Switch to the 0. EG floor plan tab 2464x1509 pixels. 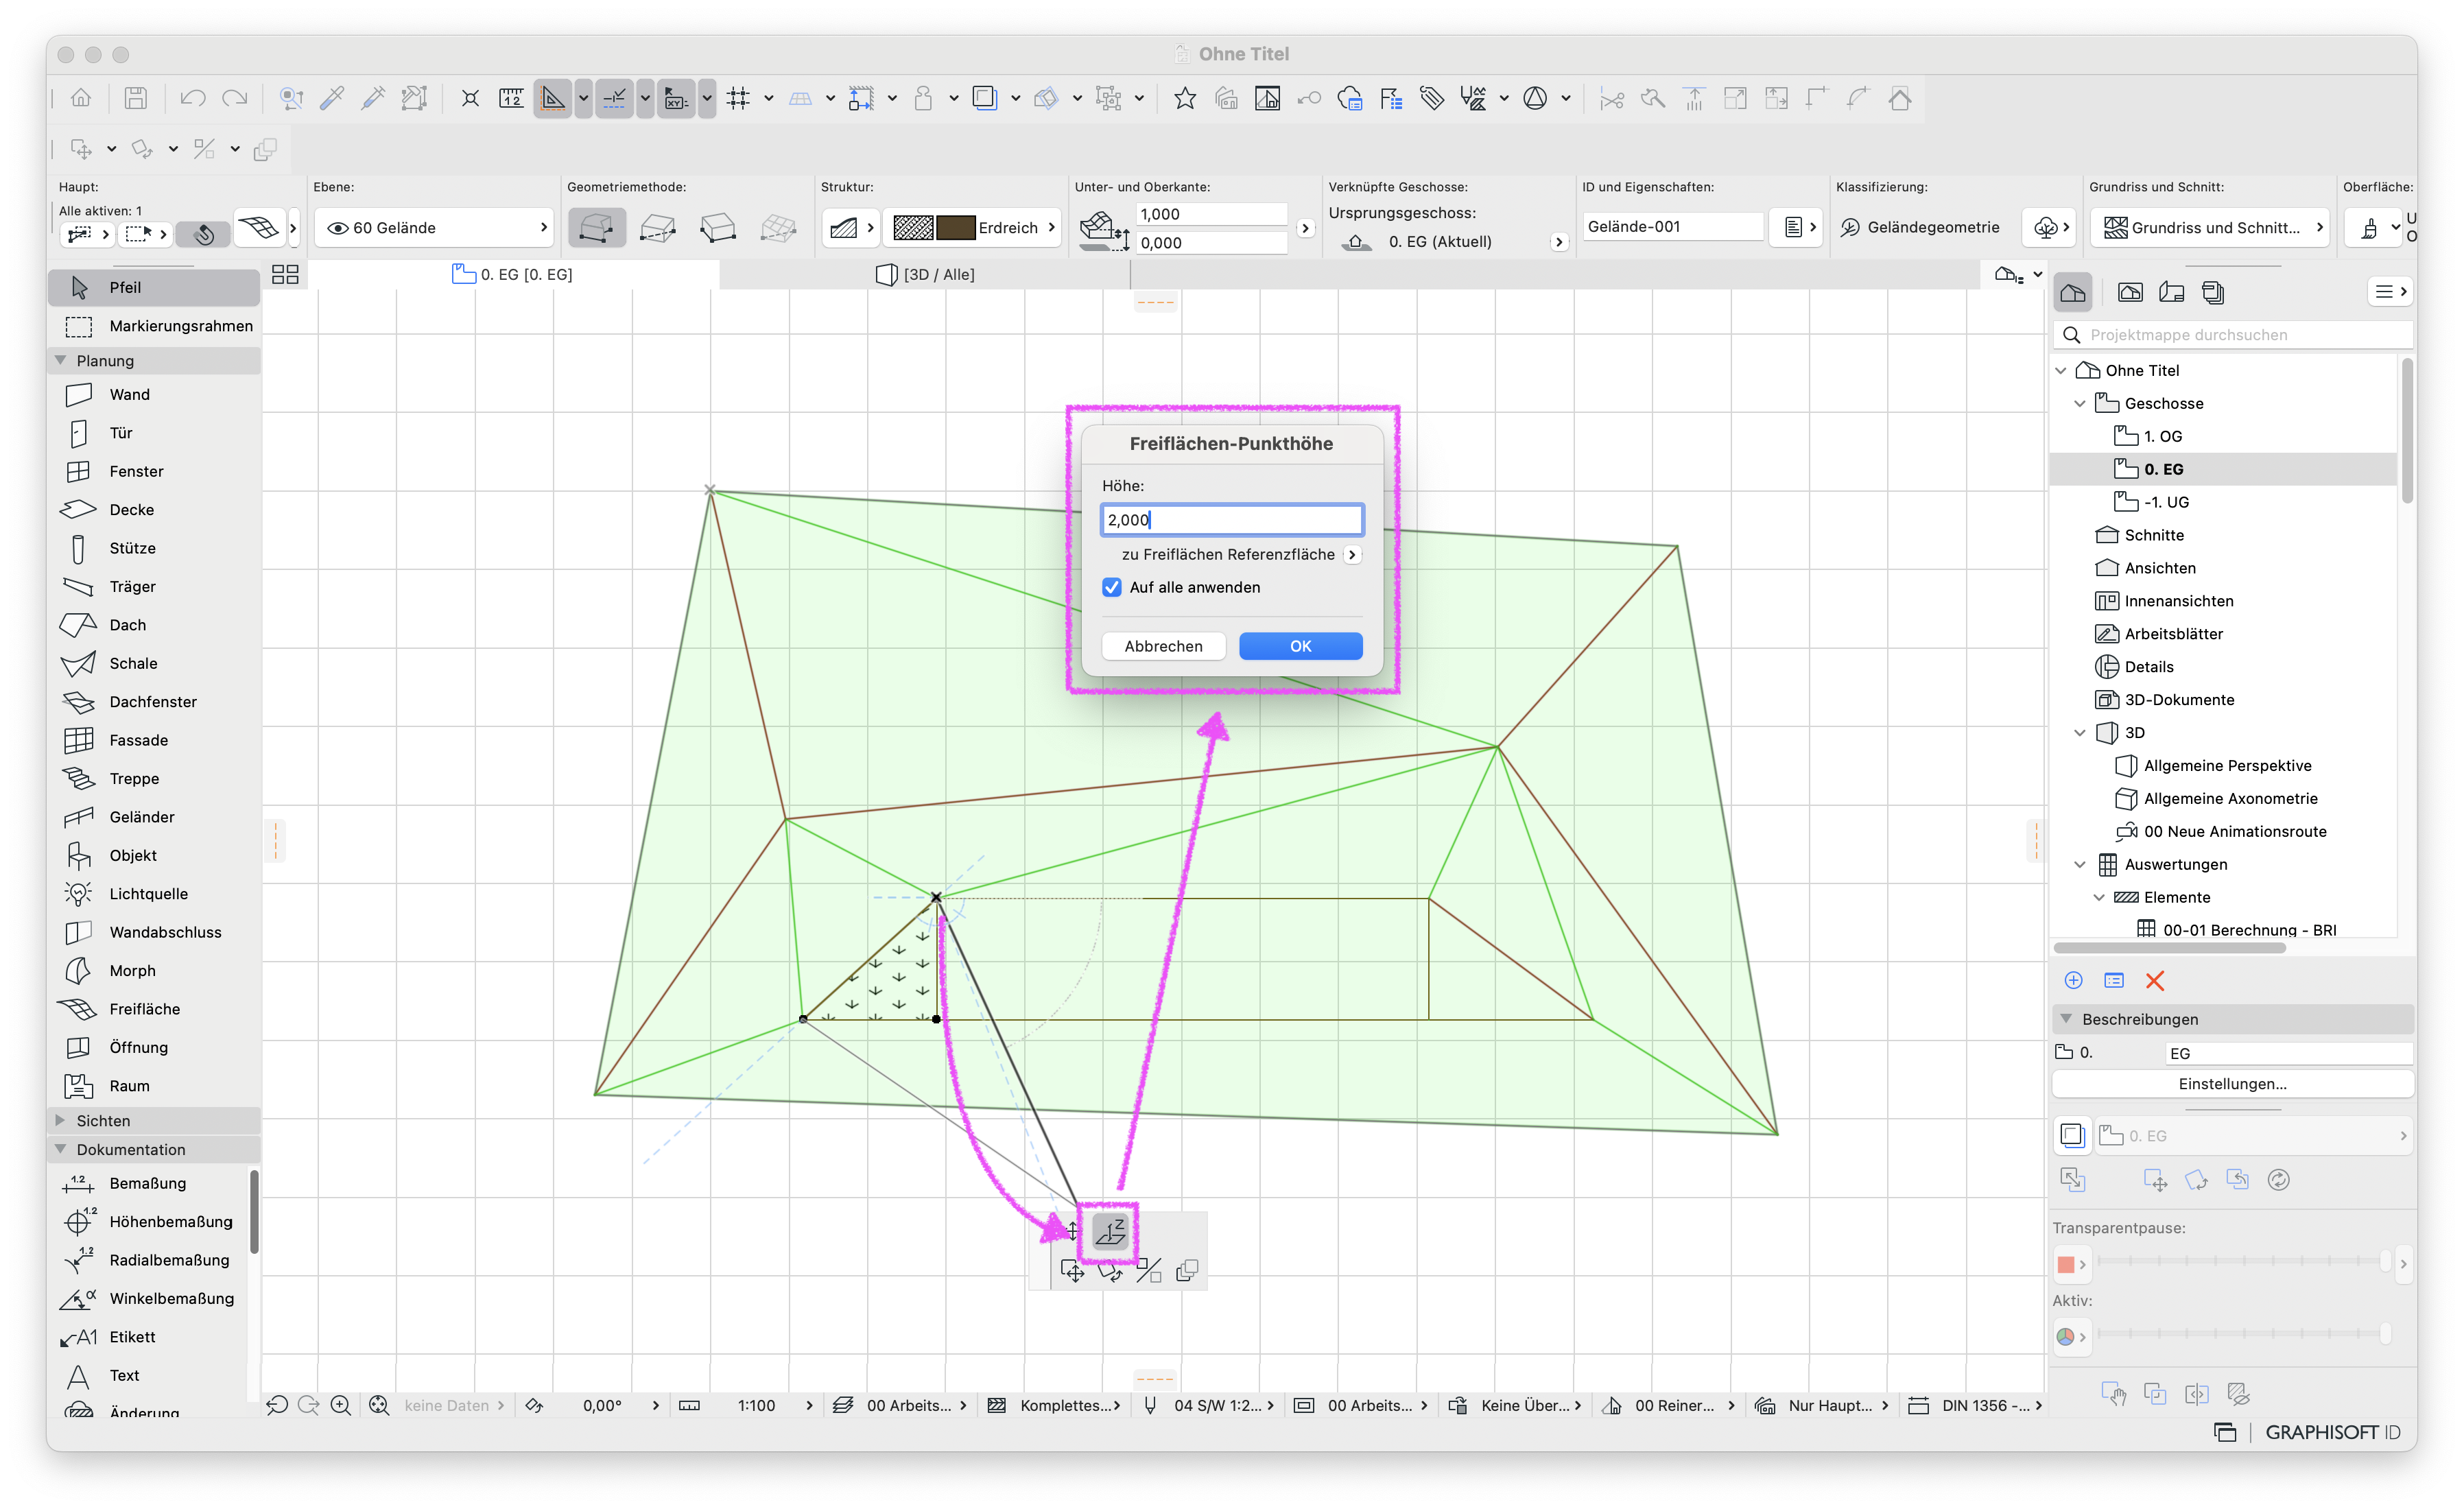click(513, 275)
